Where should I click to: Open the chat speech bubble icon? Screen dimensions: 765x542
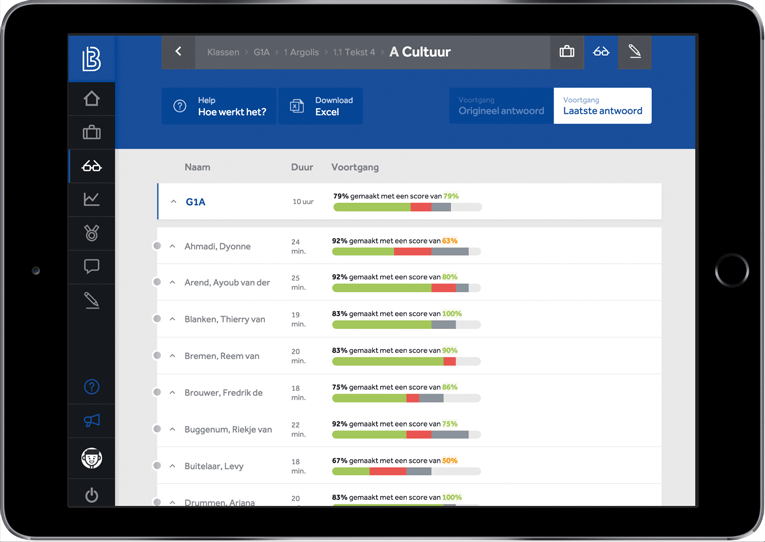[91, 266]
